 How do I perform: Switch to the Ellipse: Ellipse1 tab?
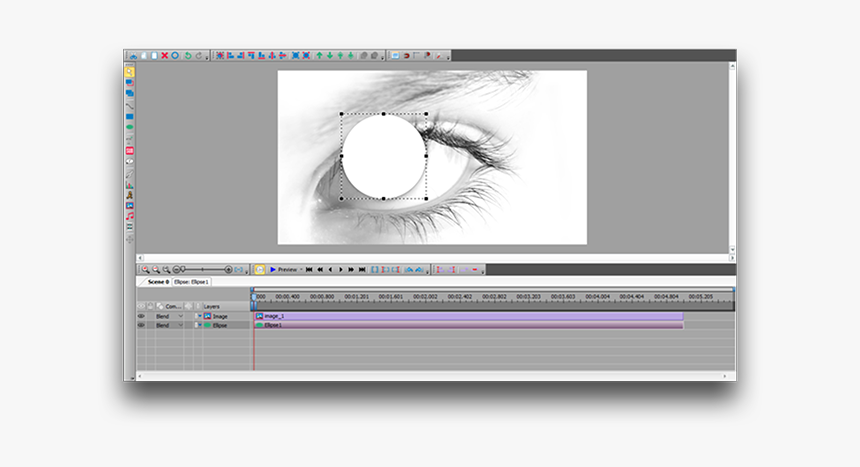(x=191, y=282)
